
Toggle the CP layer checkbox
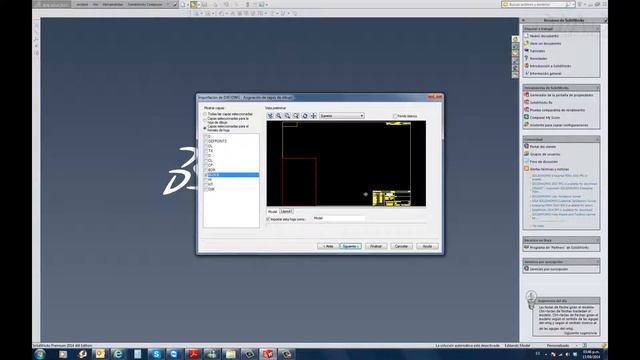pos(206,165)
